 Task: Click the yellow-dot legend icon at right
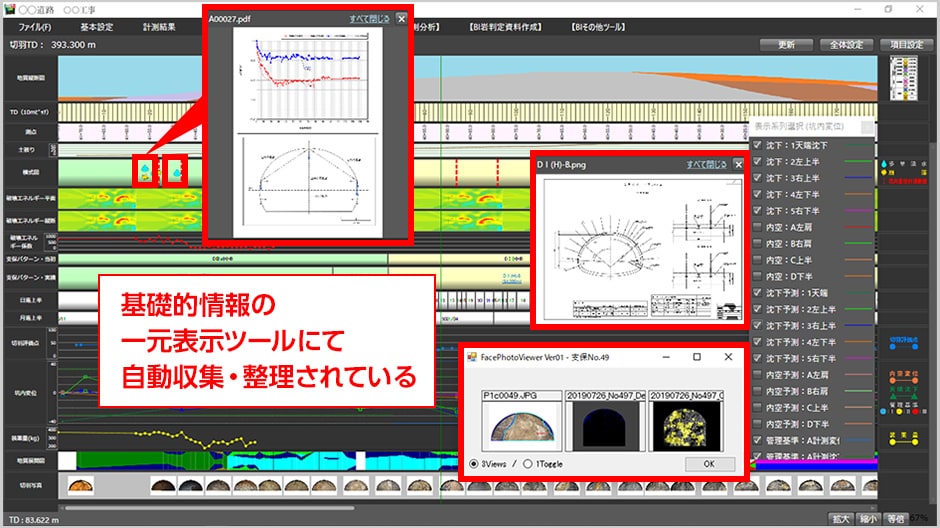point(903,439)
